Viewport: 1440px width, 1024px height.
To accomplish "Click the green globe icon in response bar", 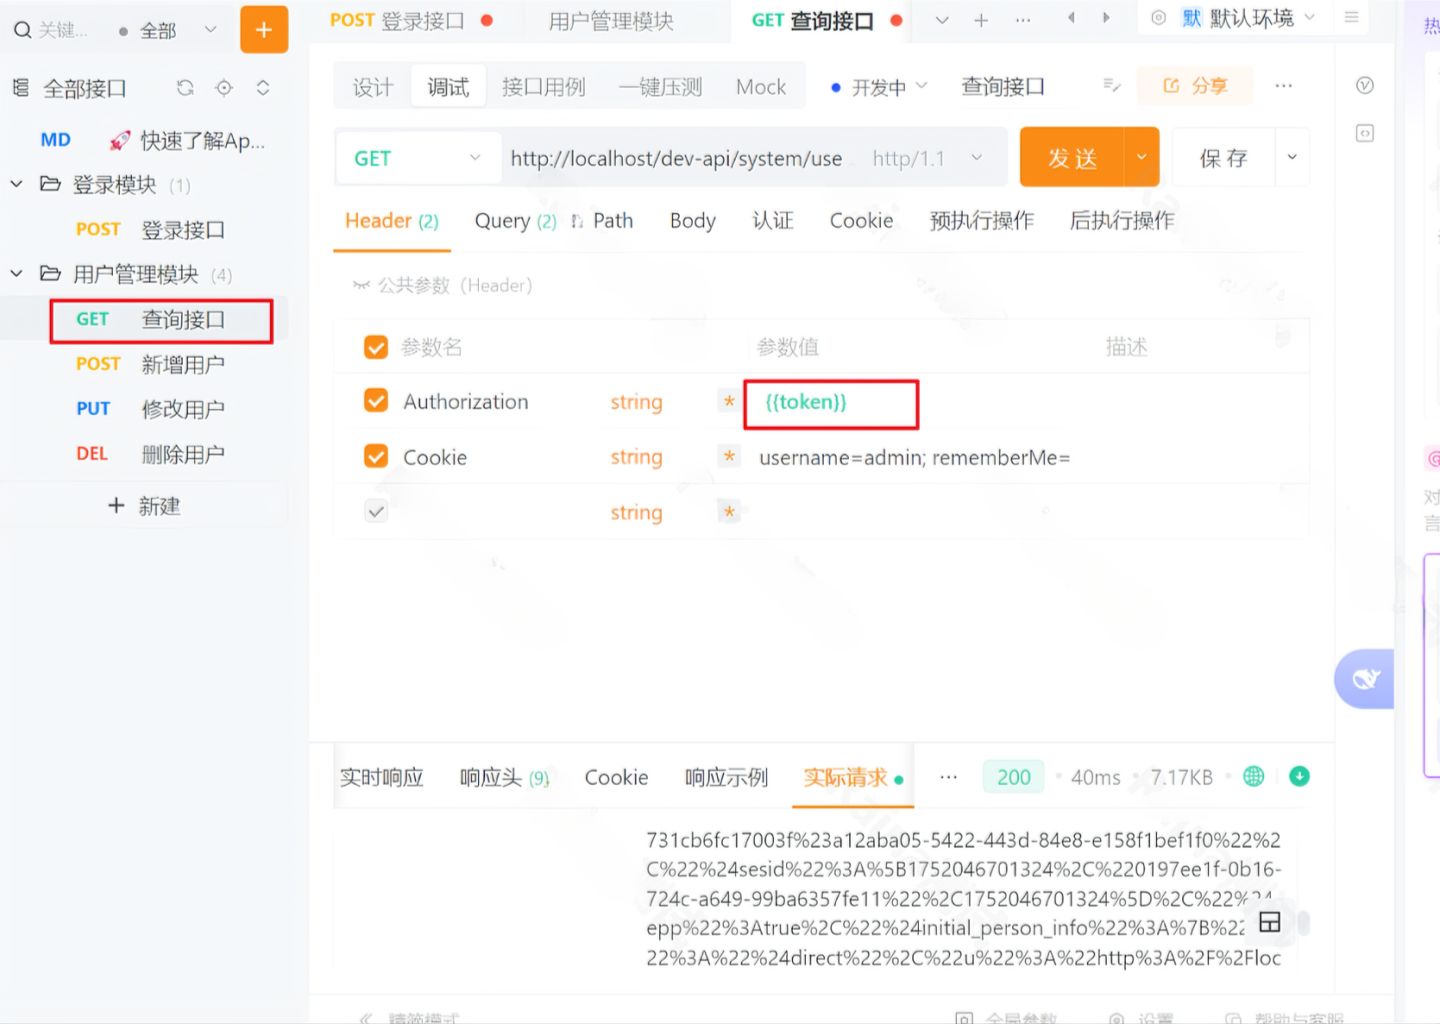I will coord(1253,776).
